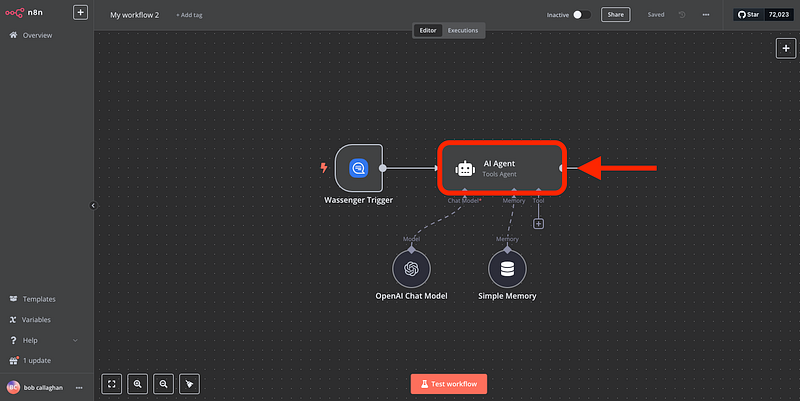
Task: Toggle the workflow Inactive switch
Action: tap(583, 15)
